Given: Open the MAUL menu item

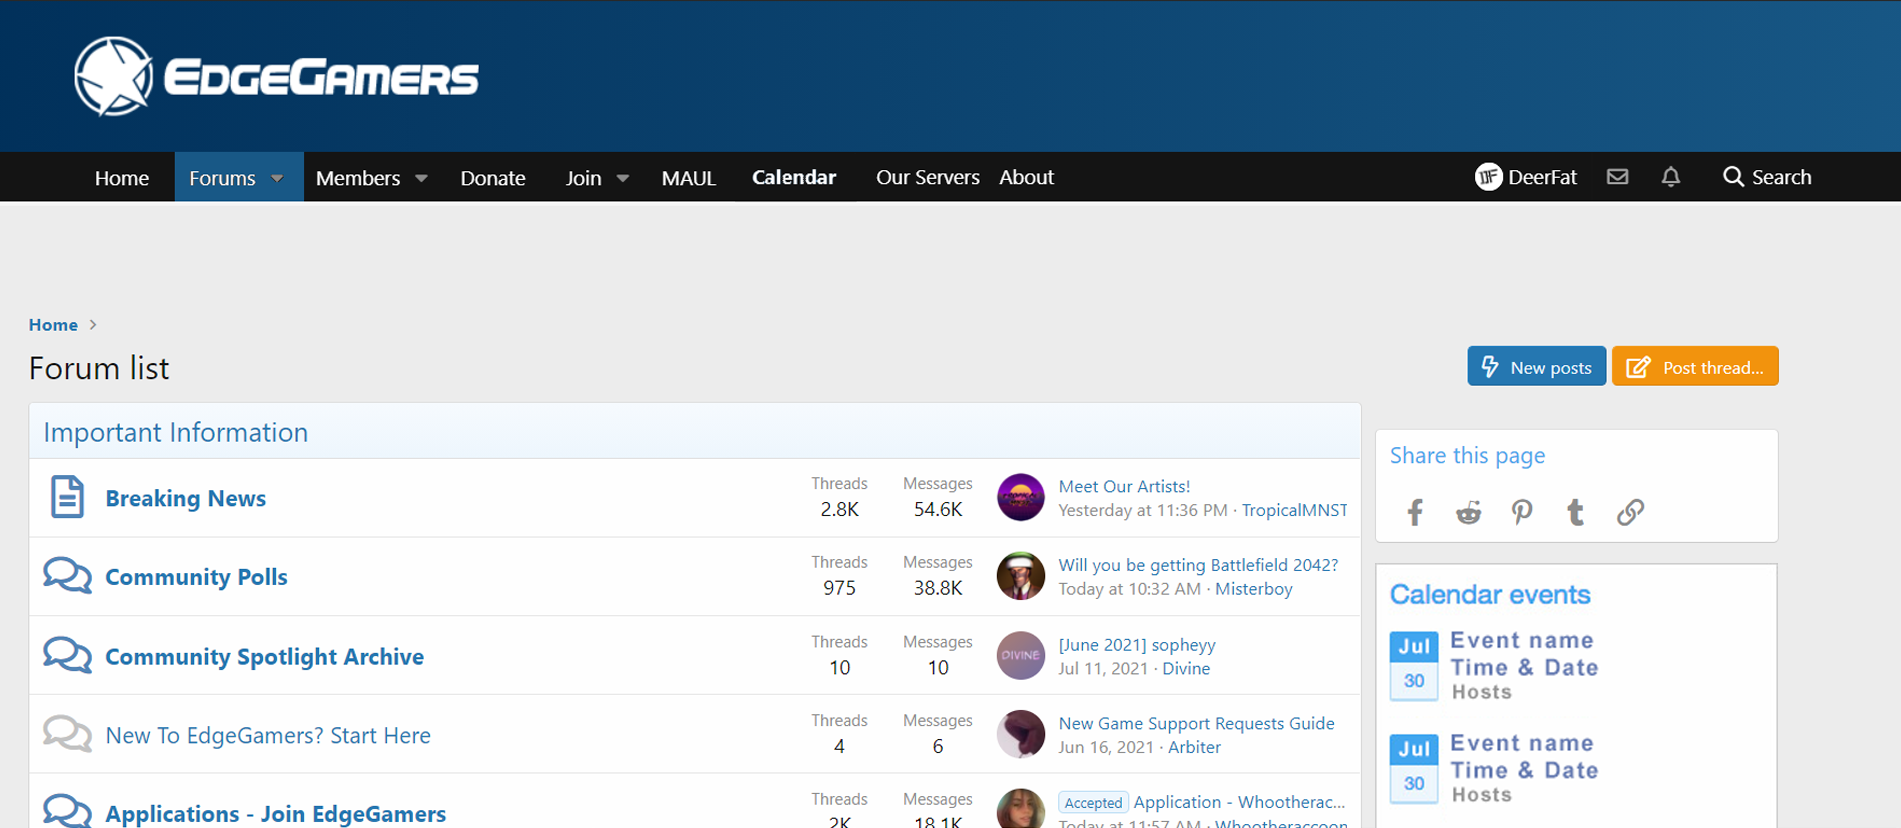Looking at the screenshot, I should [x=689, y=178].
